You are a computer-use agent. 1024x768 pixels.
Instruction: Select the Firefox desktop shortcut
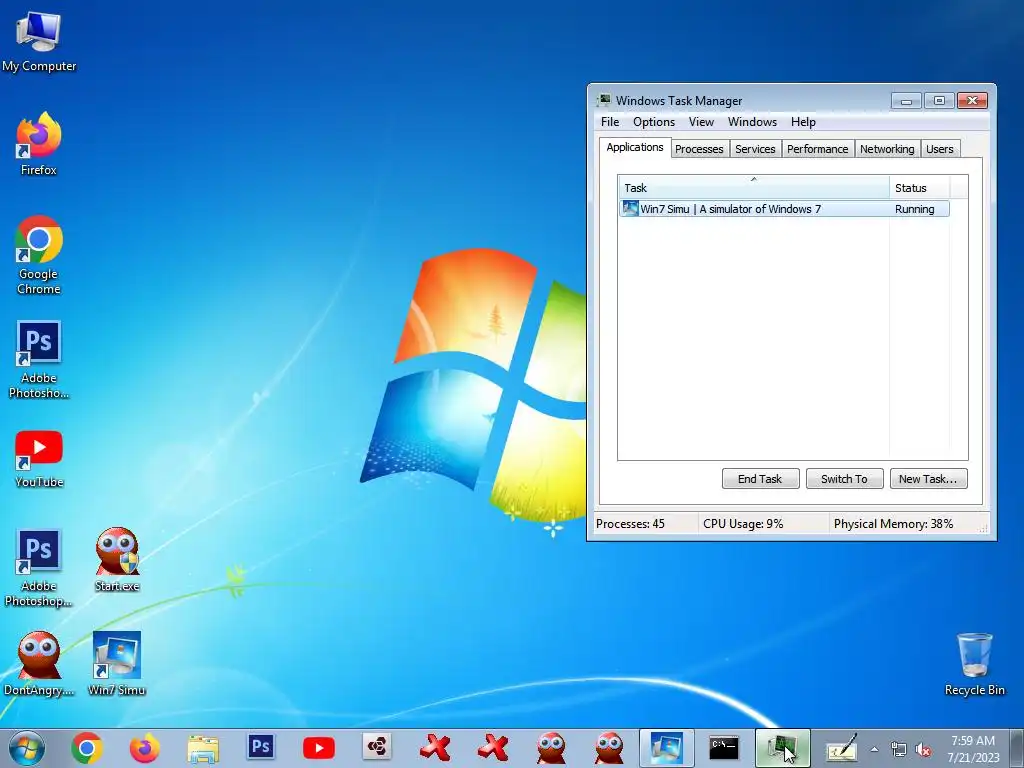pyautogui.click(x=39, y=144)
